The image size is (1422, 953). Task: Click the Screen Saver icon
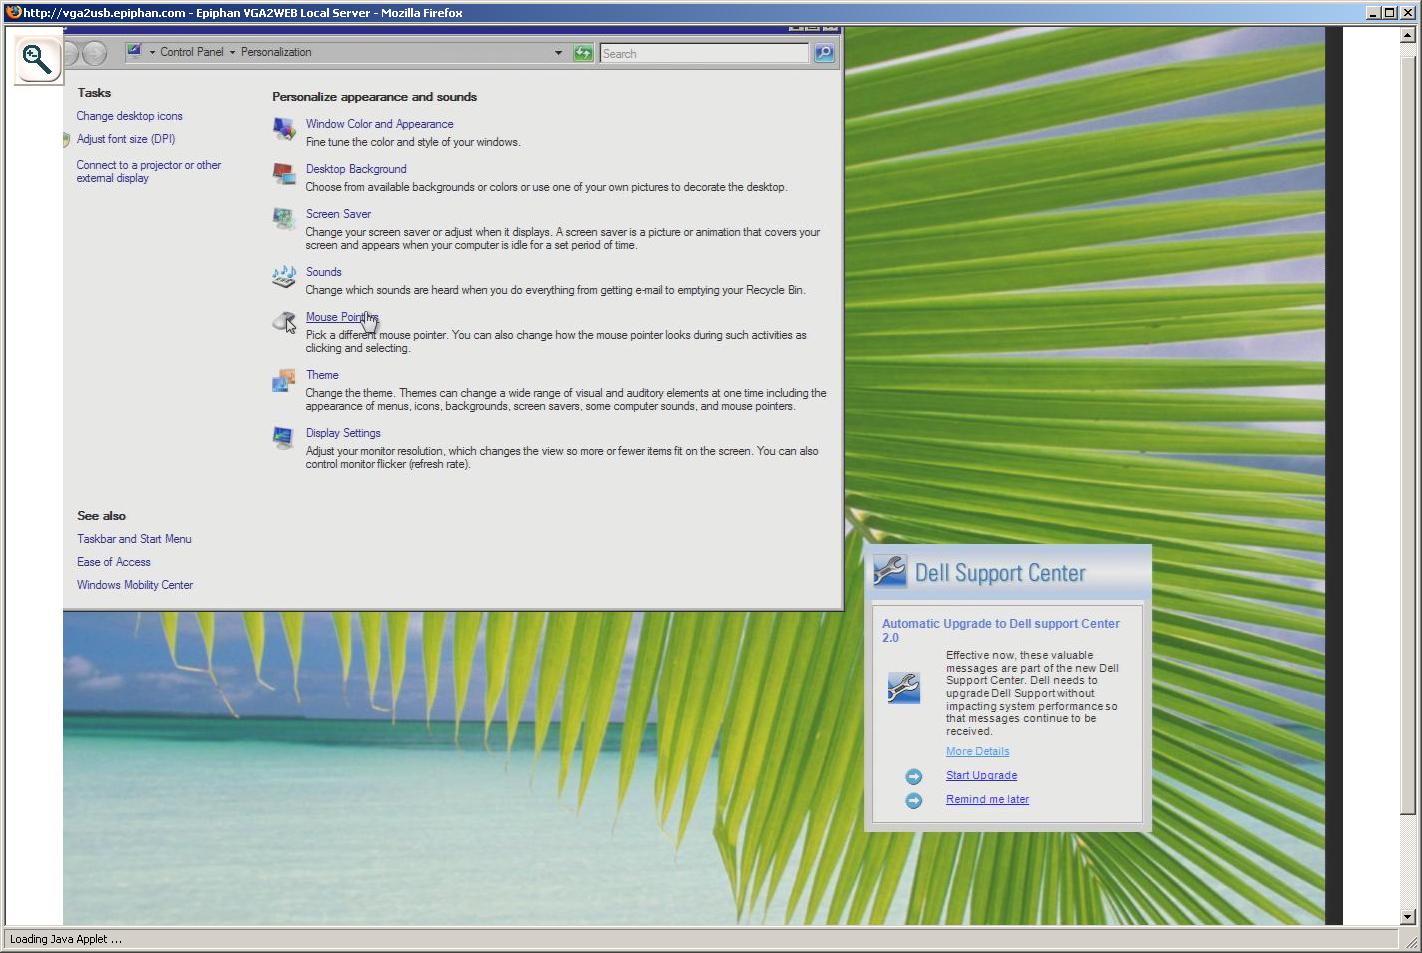pyautogui.click(x=284, y=219)
